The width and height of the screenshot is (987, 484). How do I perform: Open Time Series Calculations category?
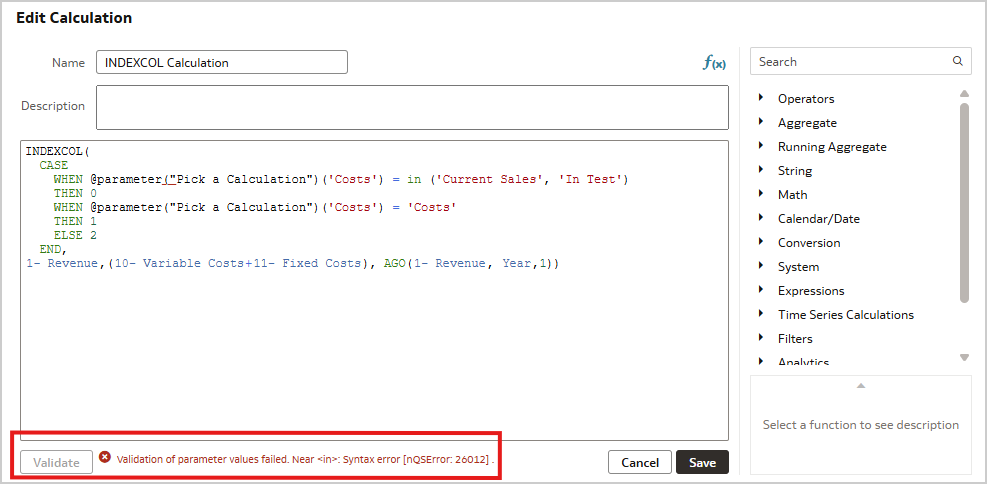(x=845, y=314)
